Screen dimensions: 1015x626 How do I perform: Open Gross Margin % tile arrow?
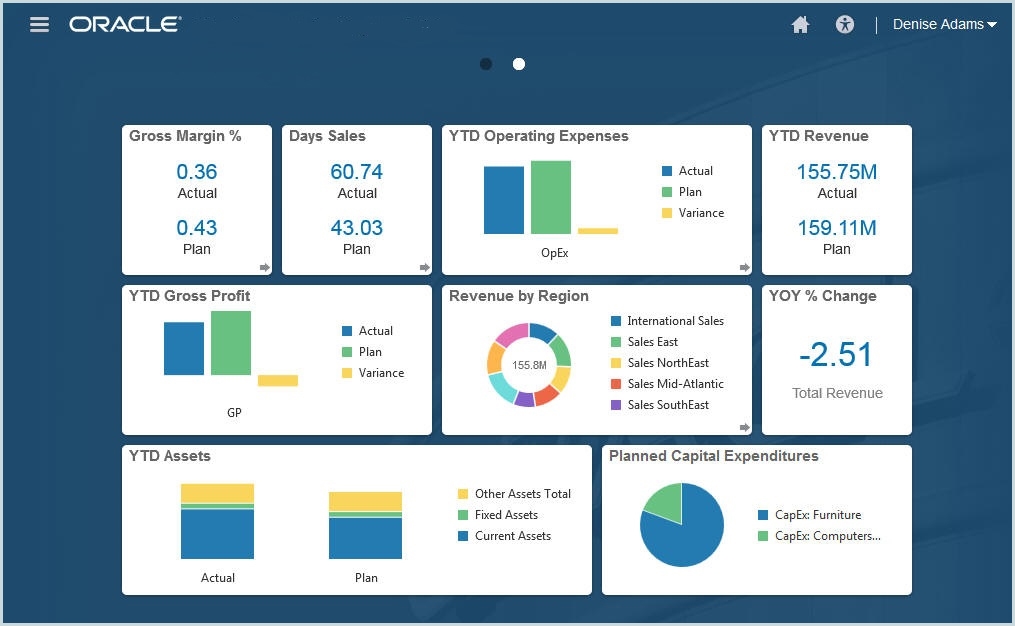coord(265,267)
